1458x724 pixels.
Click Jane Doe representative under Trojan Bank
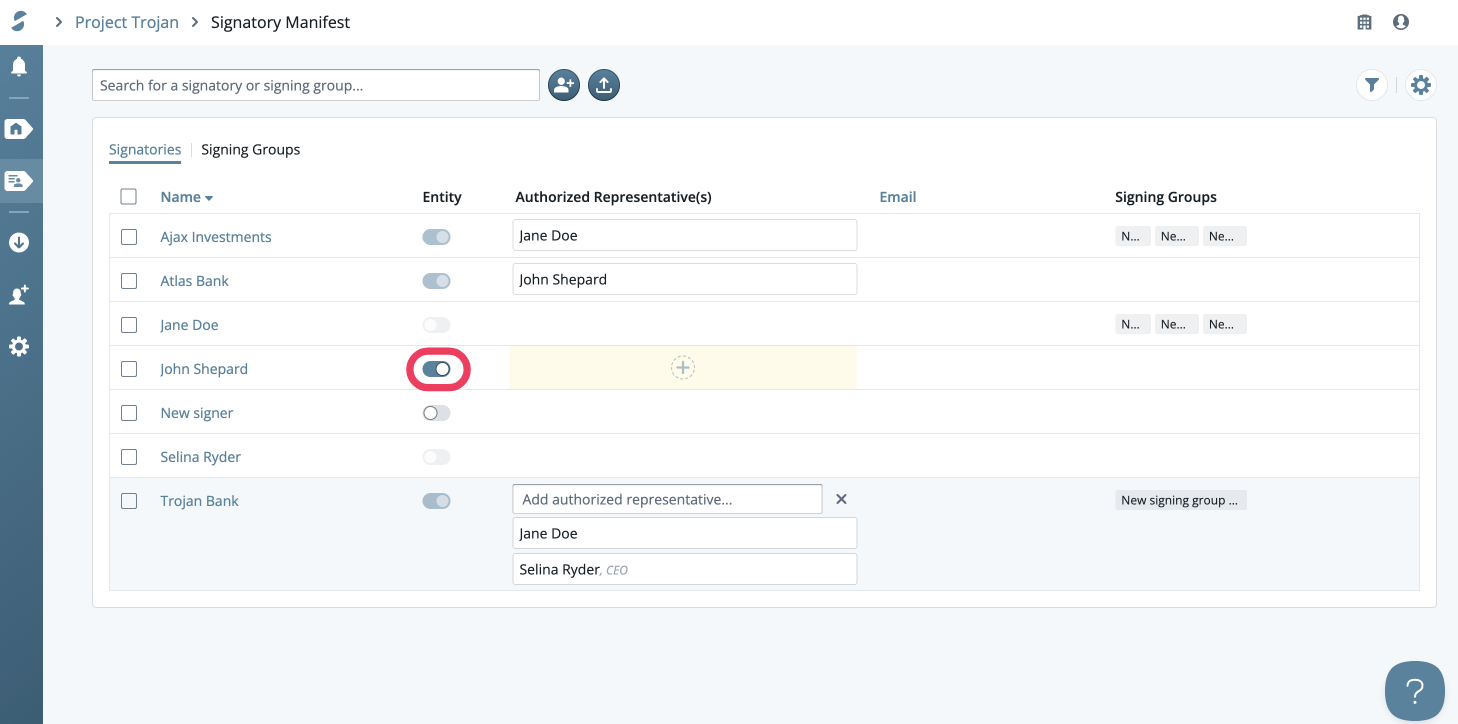(x=685, y=533)
